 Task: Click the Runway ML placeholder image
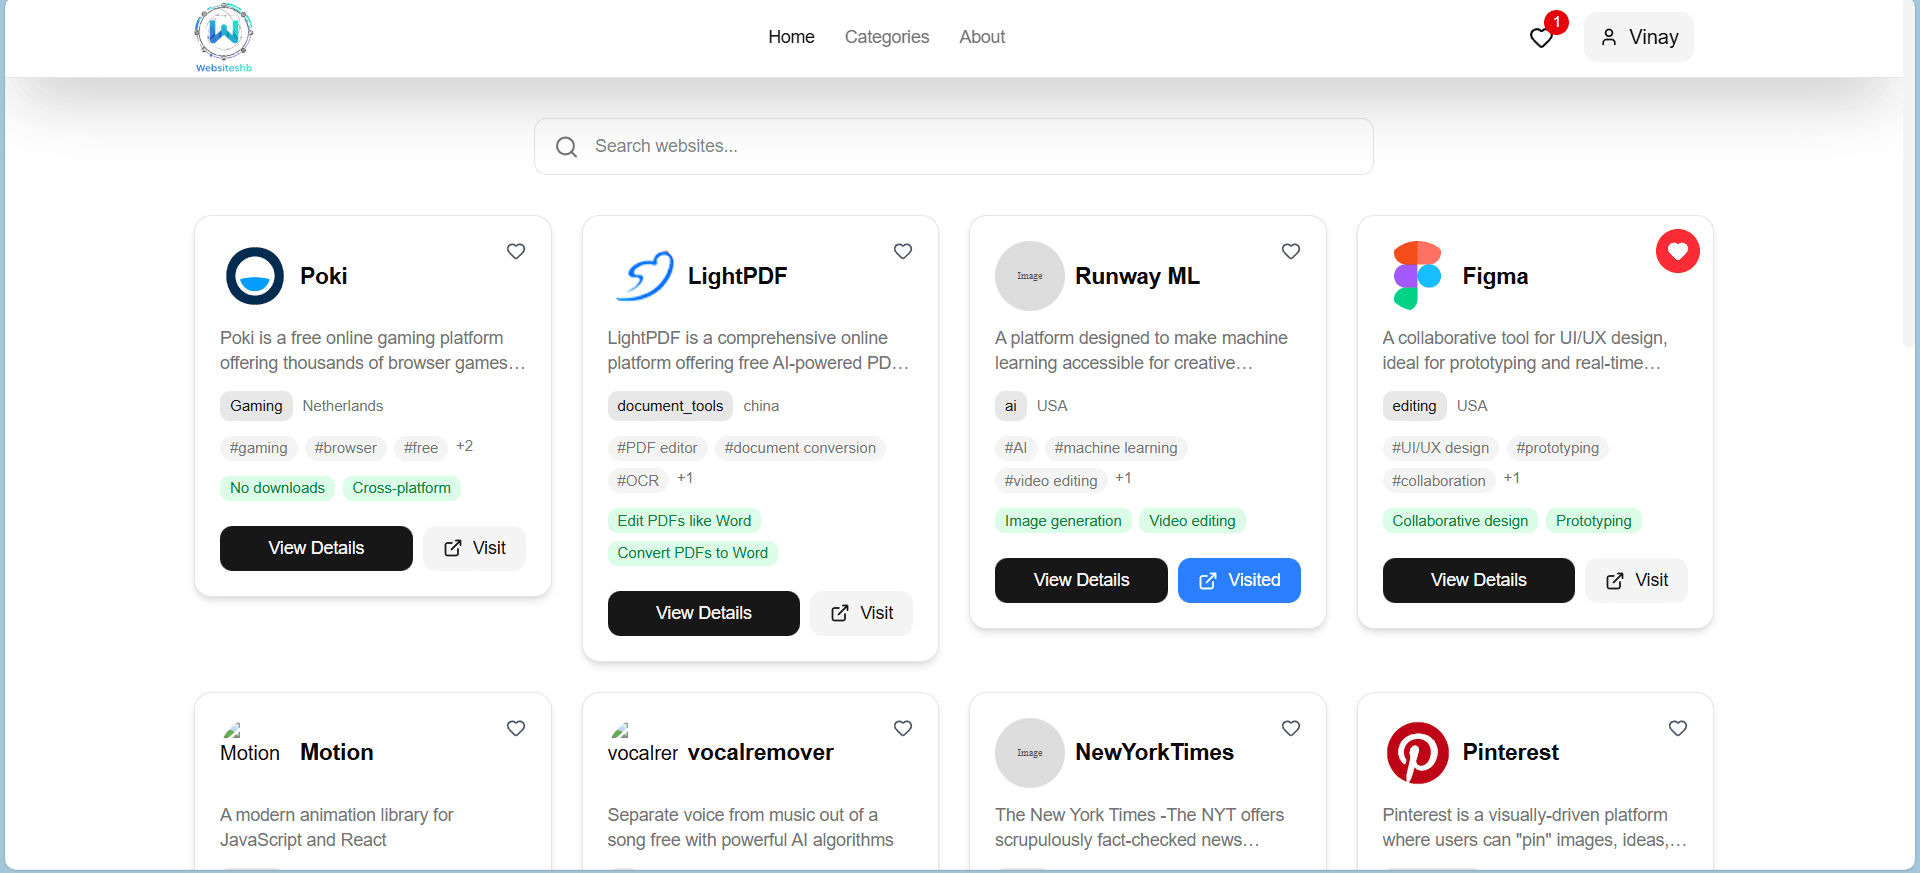coord(1029,276)
